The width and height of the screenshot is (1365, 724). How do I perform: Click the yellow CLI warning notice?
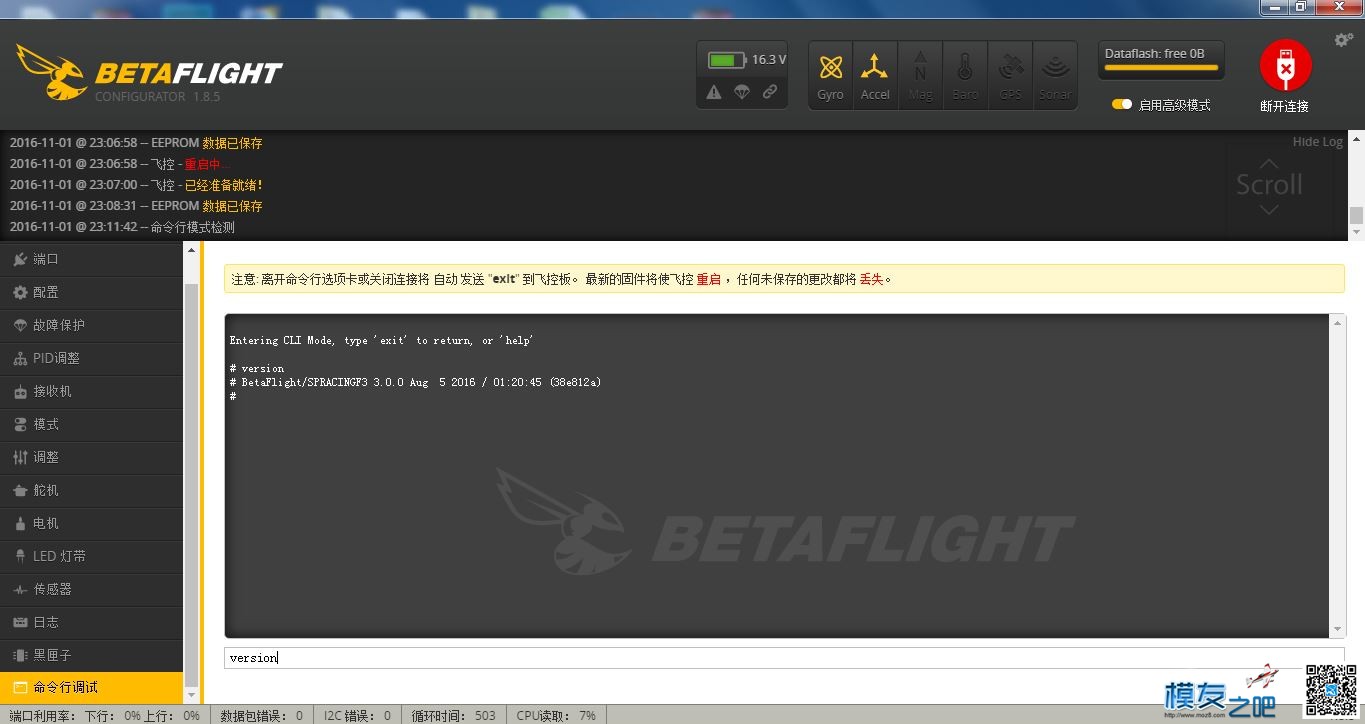pos(784,279)
